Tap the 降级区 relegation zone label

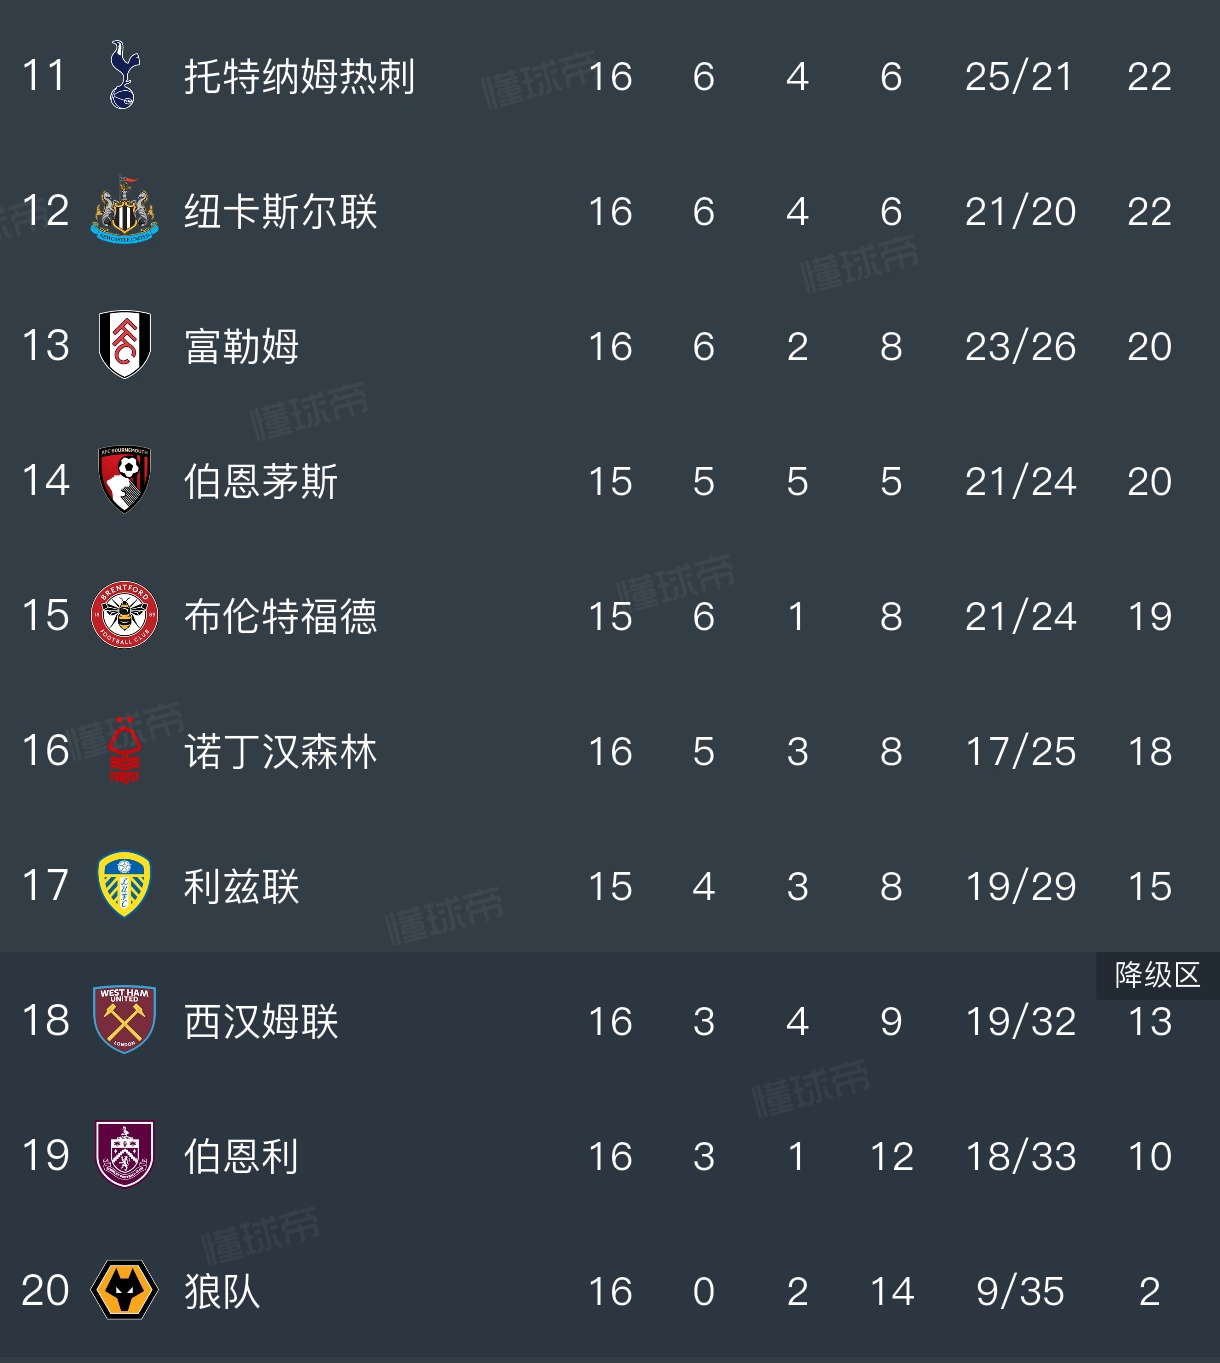point(1157,975)
